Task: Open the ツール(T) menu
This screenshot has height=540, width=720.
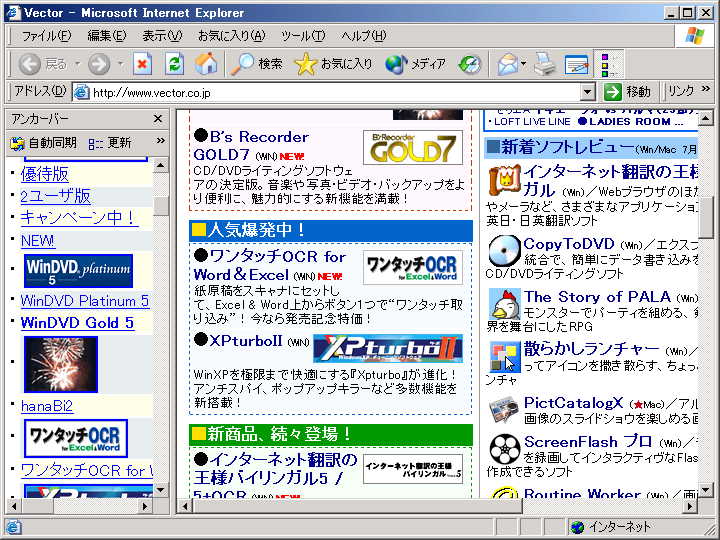Action: tap(303, 36)
